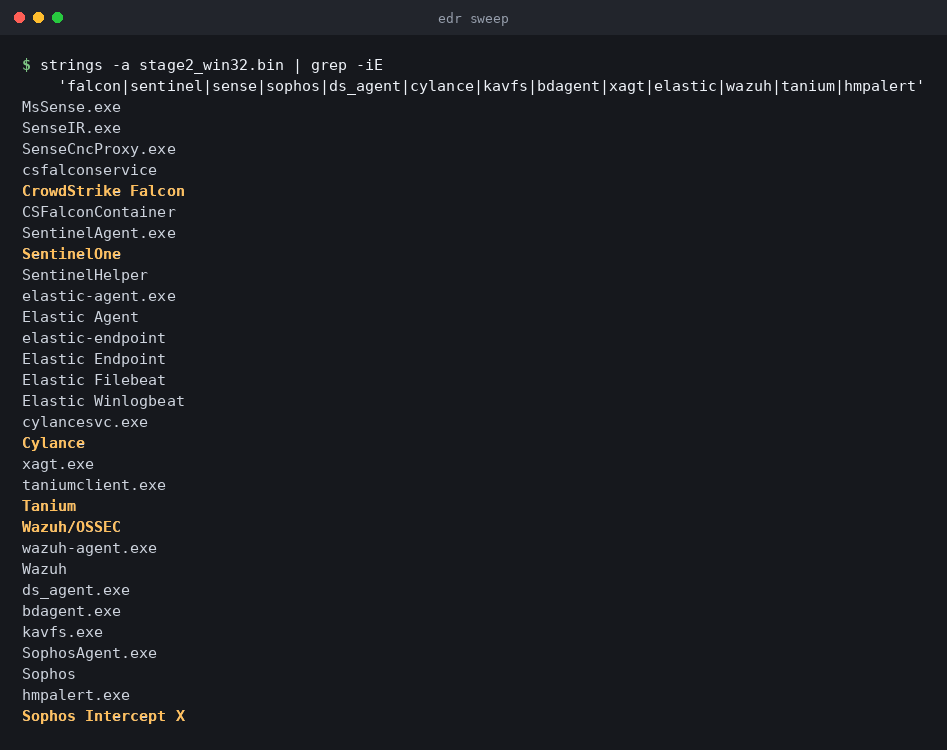Viewport: 947px width, 750px height.
Task: Click the green maximize window button
Action: [x=57, y=18]
